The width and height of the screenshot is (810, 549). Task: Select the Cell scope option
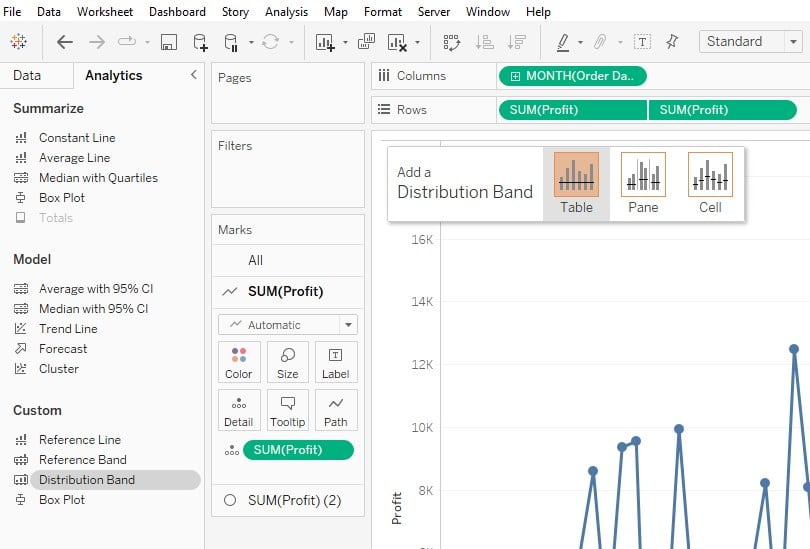click(710, 183)
